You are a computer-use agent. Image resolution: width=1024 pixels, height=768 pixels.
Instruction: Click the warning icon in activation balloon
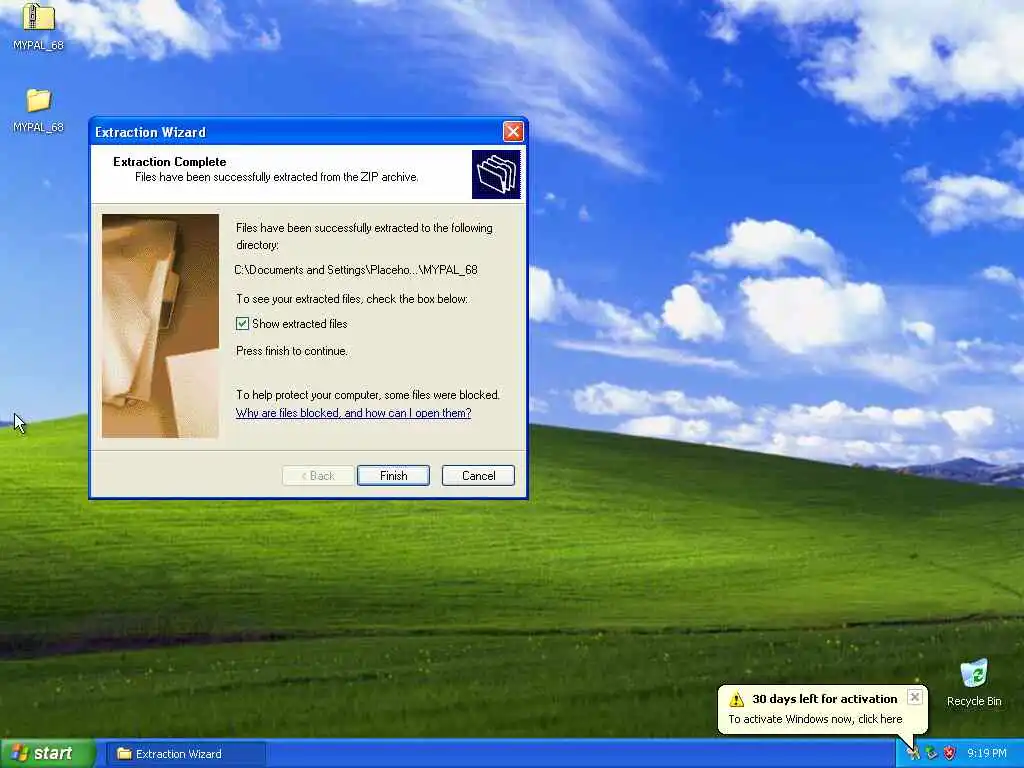[x=737, y=699]
